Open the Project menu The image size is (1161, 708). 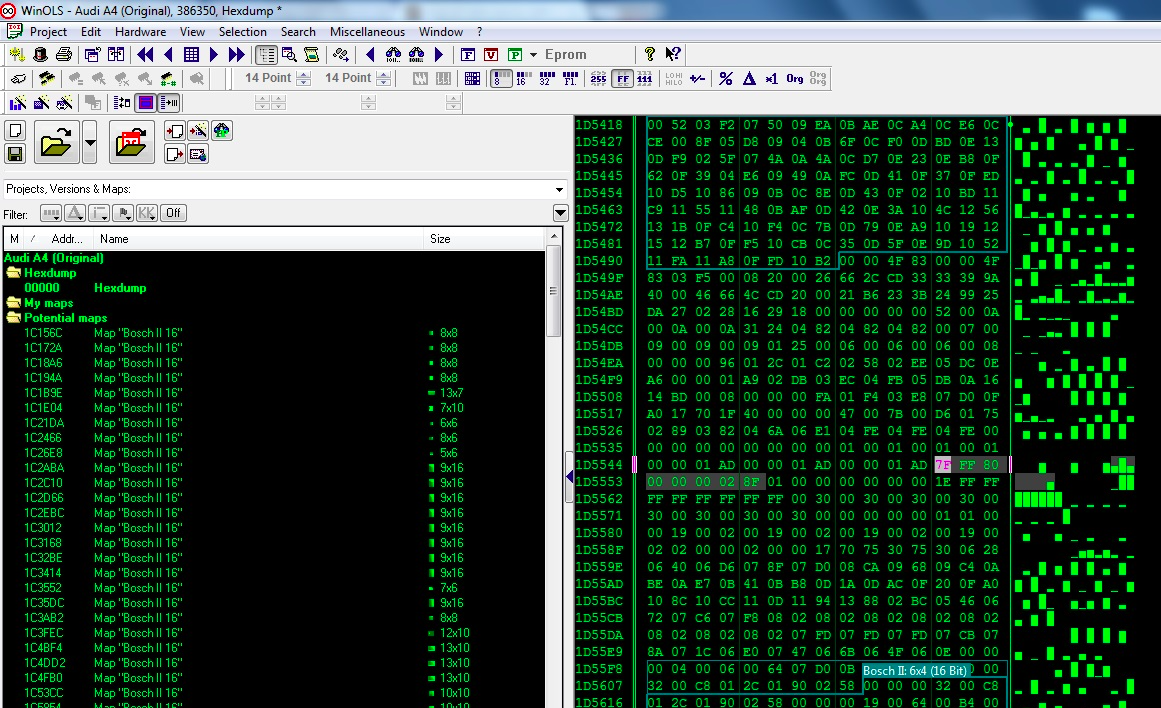[x=48, y=32]
